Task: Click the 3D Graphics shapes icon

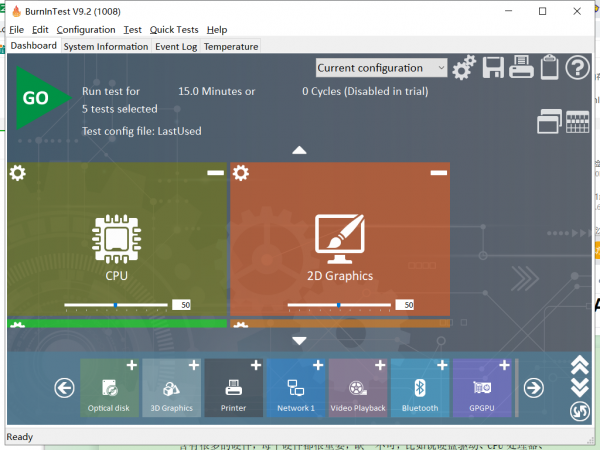Action: tap(171, 388)
